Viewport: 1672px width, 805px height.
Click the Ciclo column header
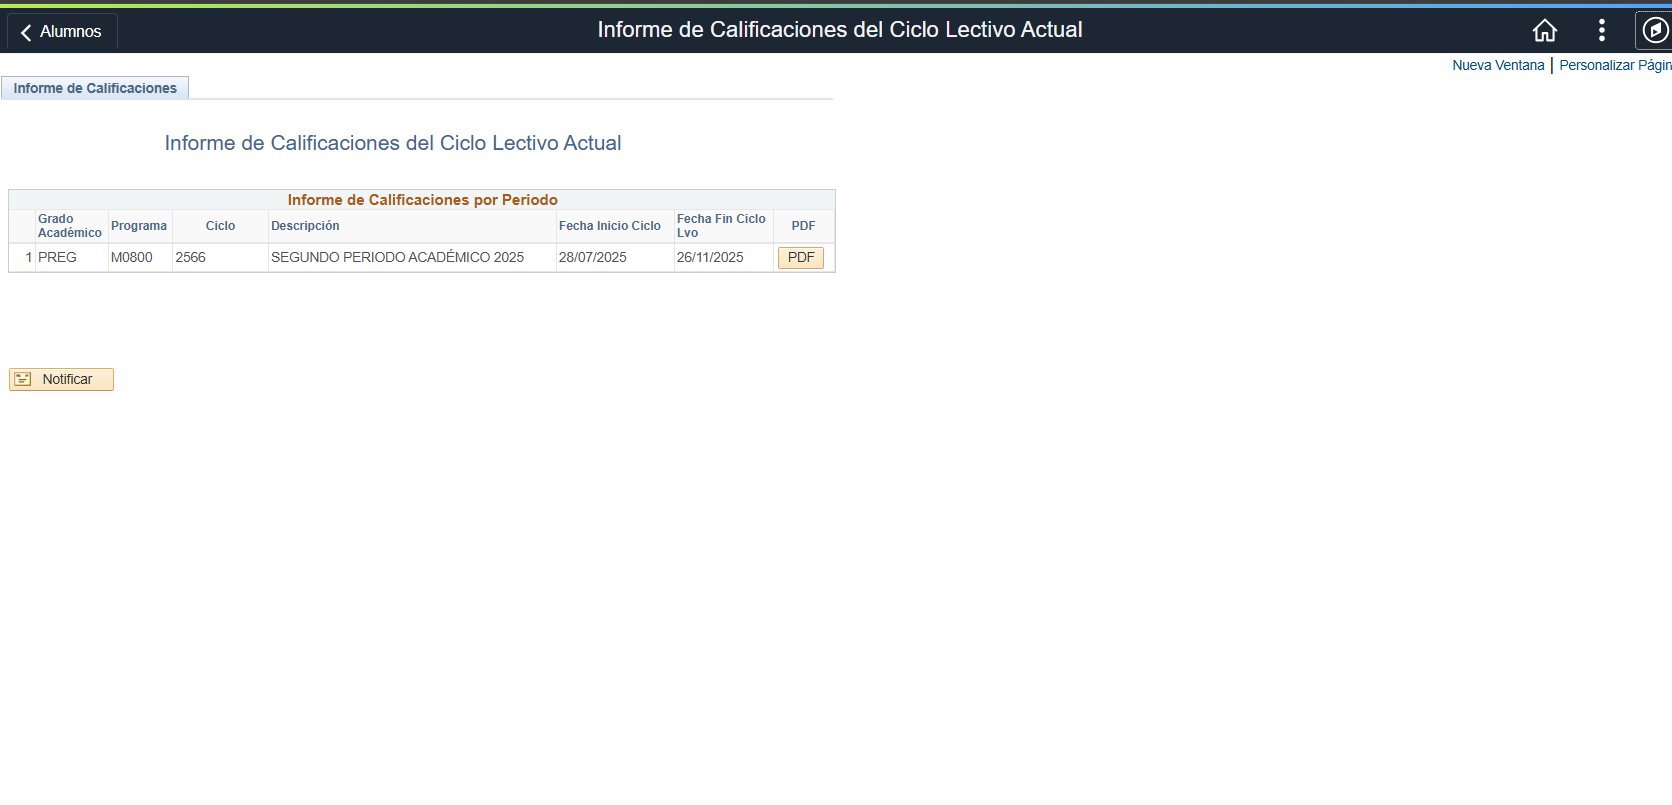click(x=220, y=226)
